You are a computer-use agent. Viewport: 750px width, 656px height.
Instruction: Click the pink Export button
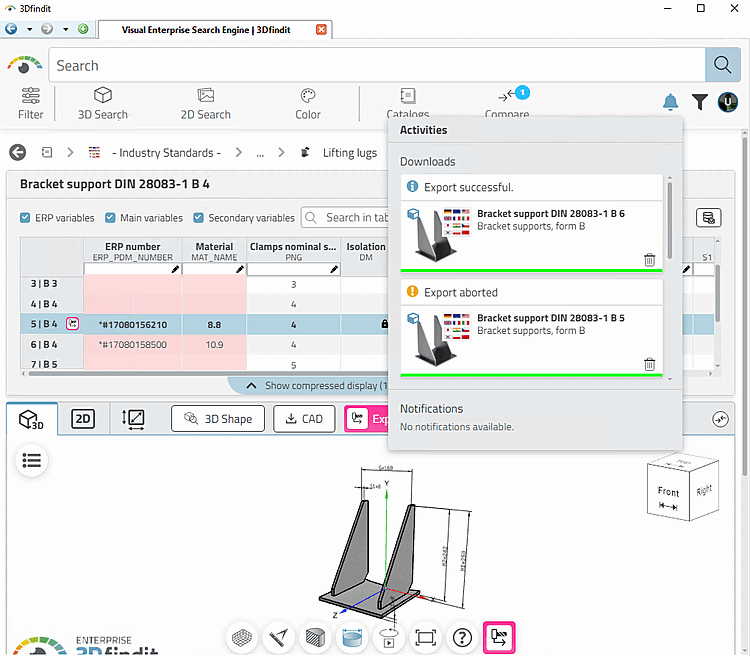366,419
